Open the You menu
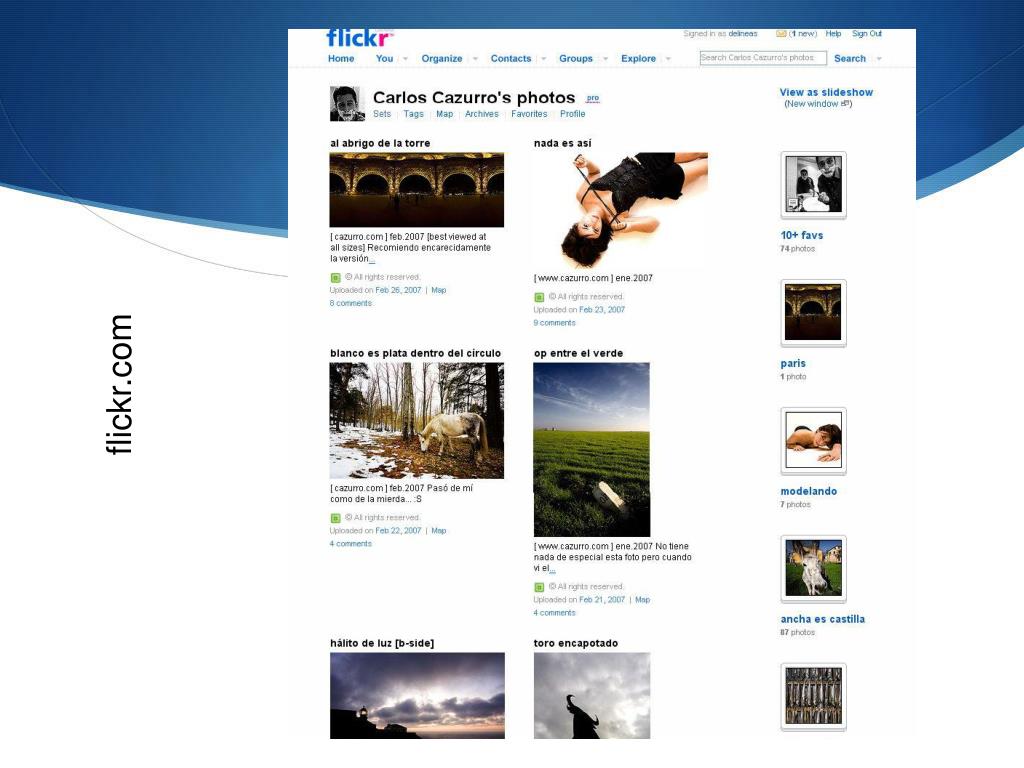Image resolution: width=1024 pixels, height=768 pixels. coord(385,59)
